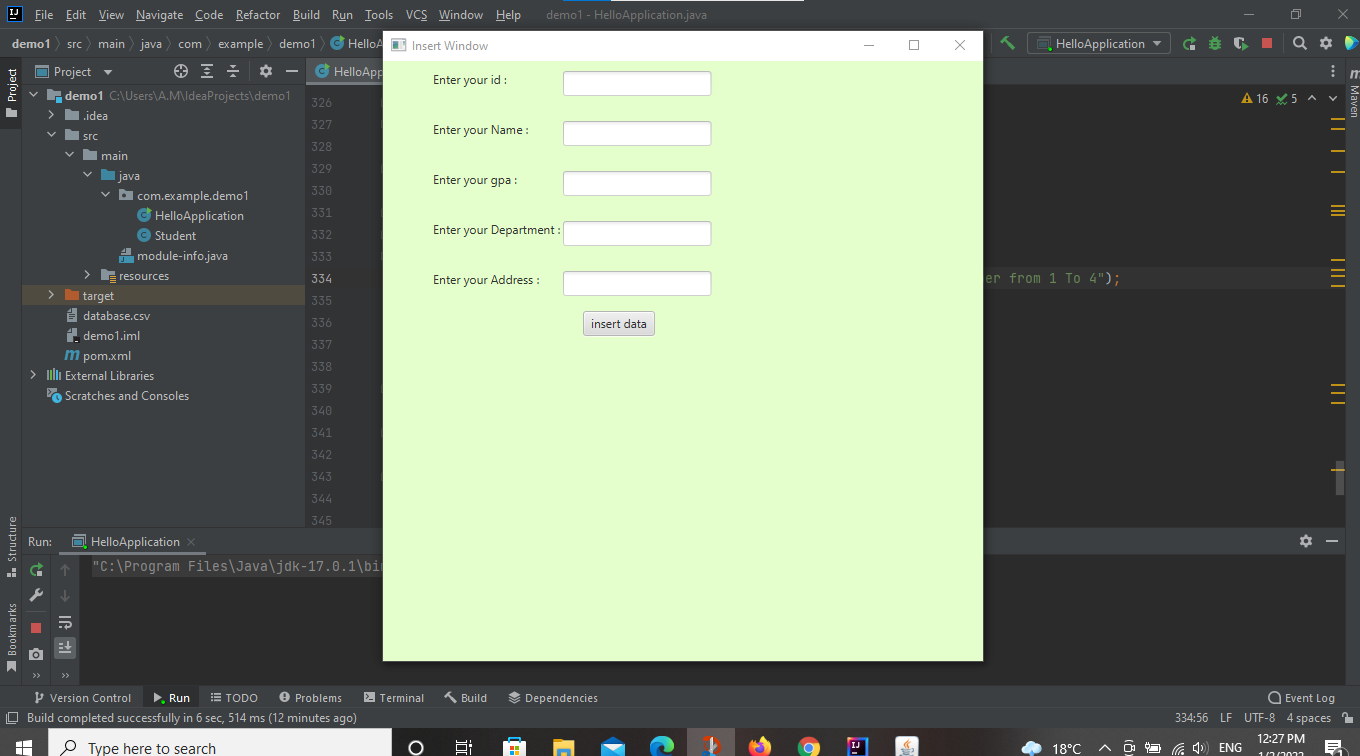Open the Refactor menu
The image size is (1360, 756).
[x=258, y=15]
